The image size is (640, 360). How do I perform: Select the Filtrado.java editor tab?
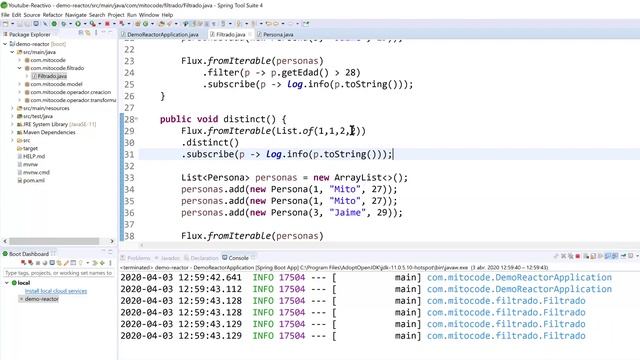pos(231,35)
